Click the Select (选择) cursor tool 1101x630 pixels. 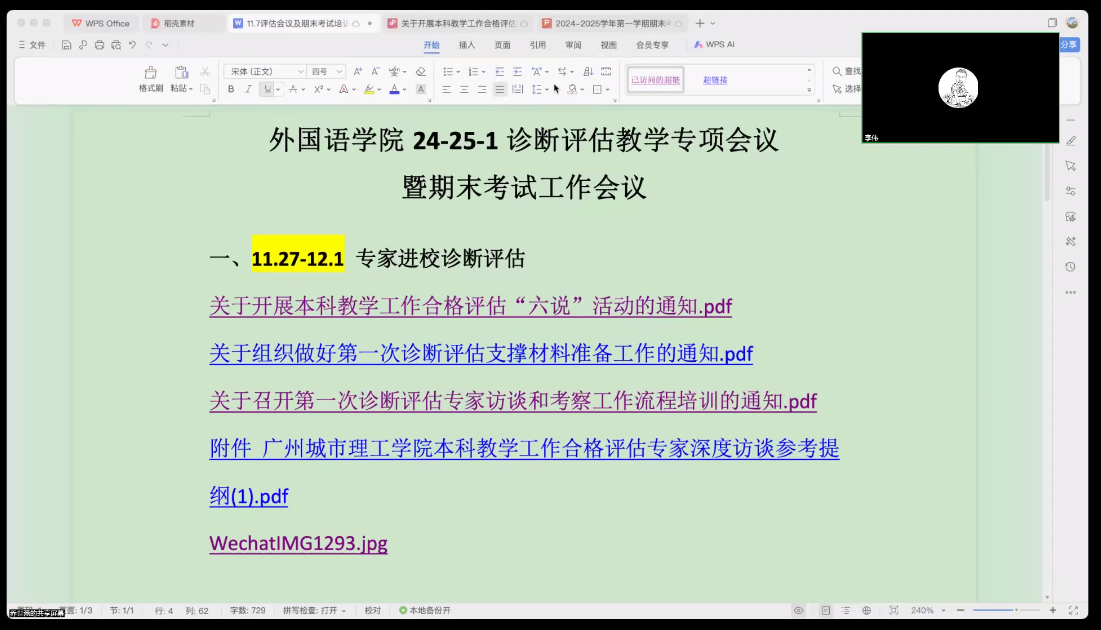(x=846, y=89)
